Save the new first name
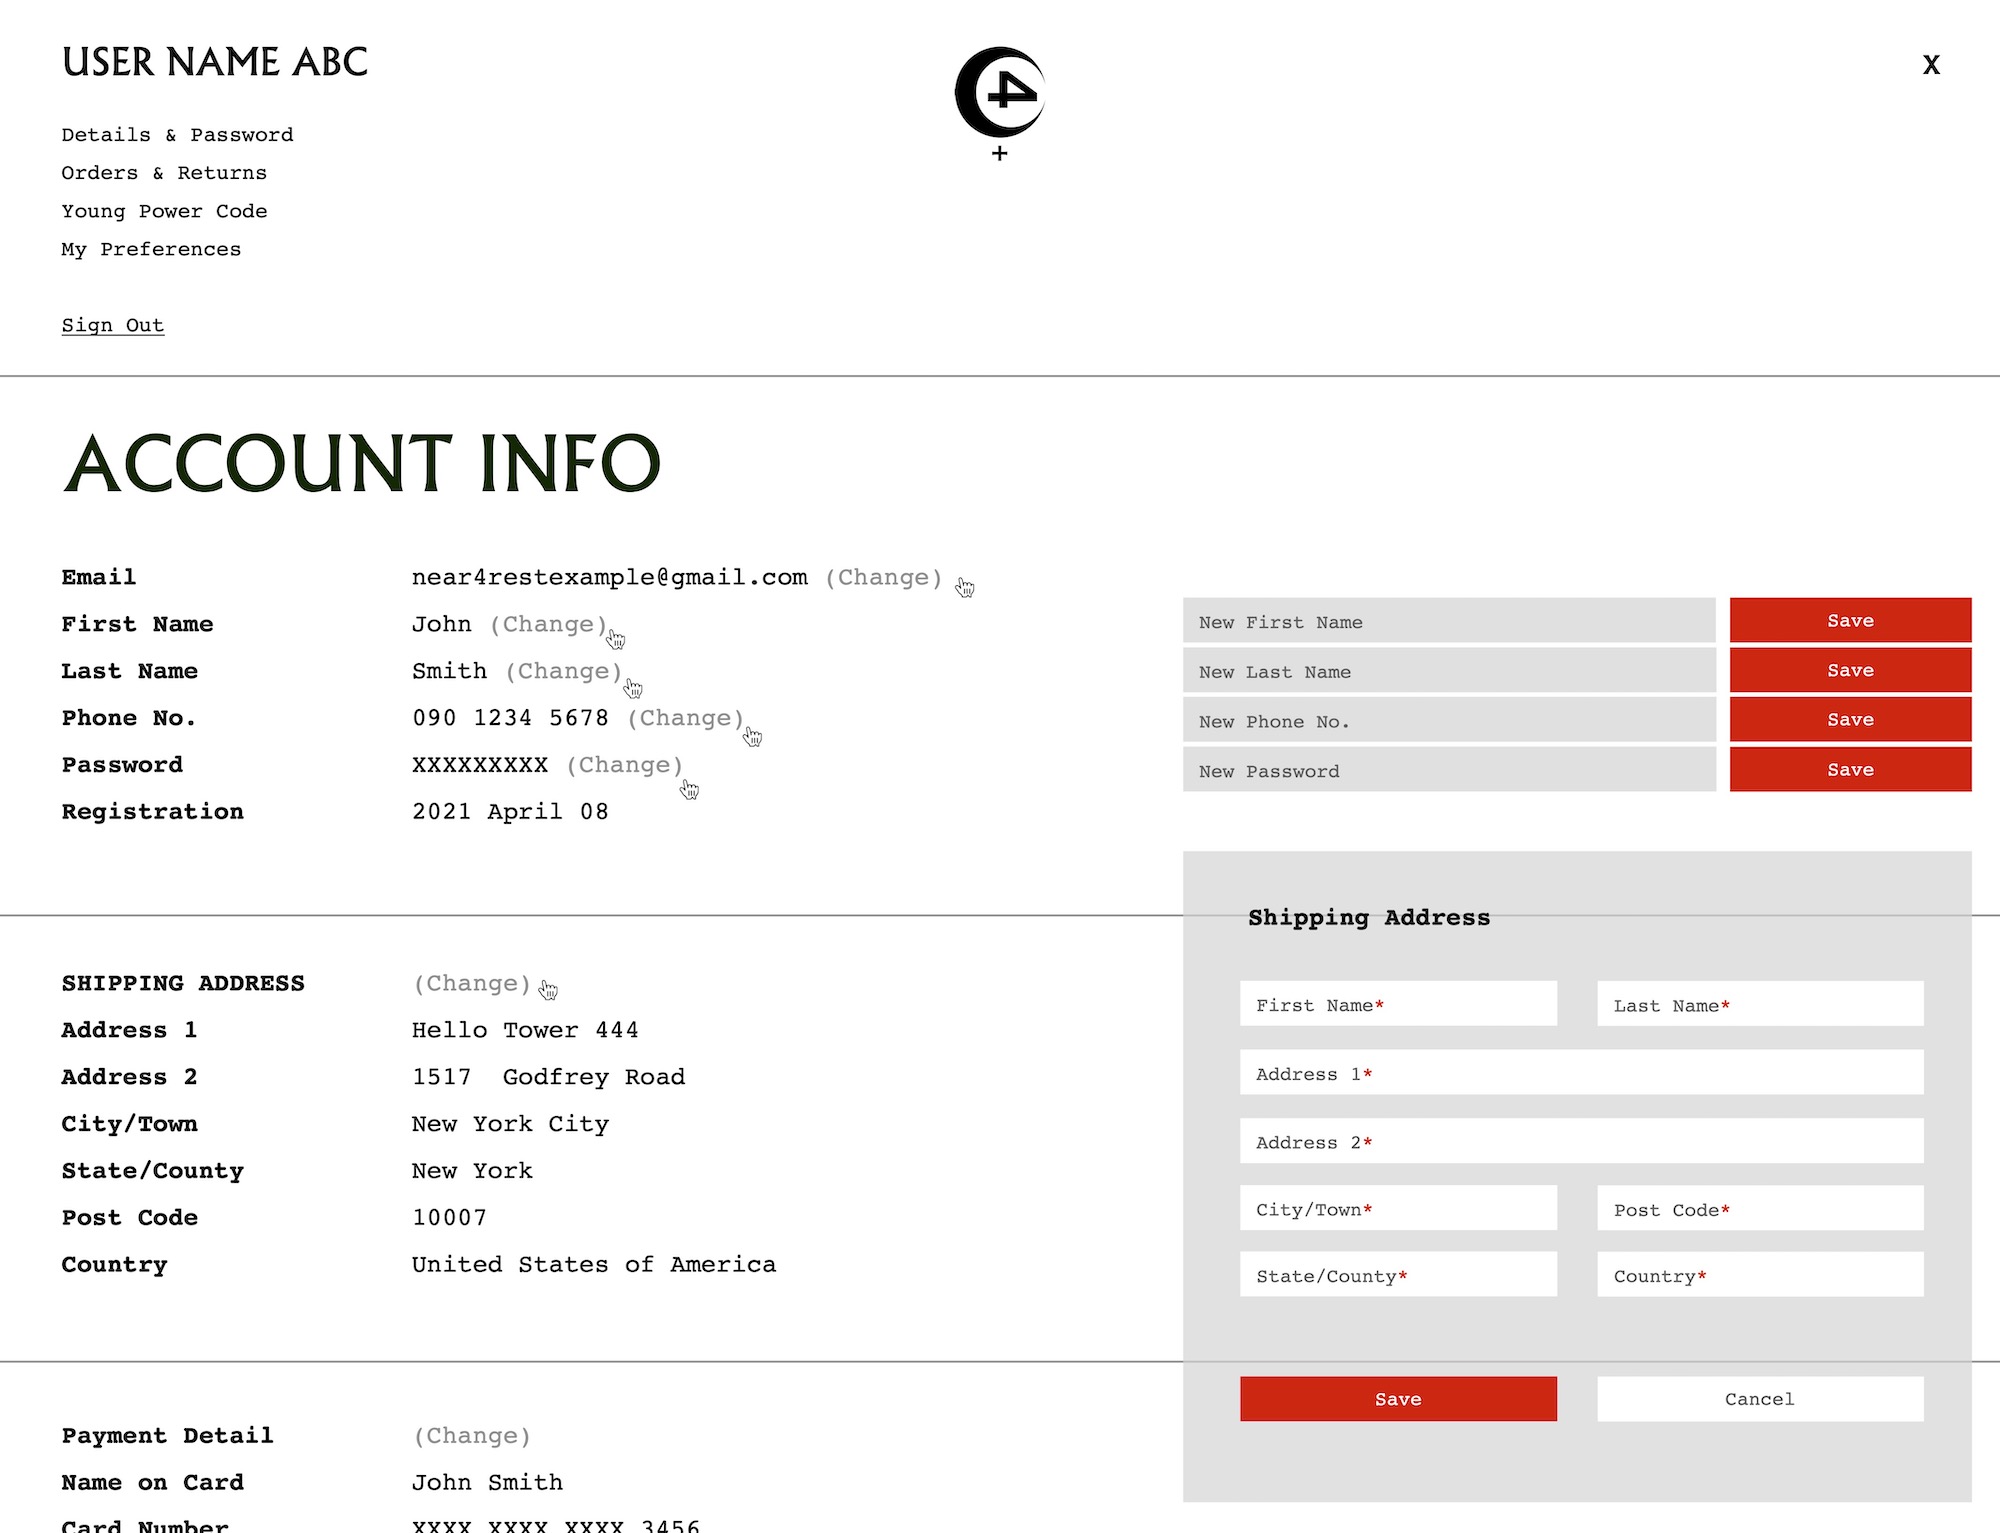Image resolution: width=2000 pixels, height=1533 pixels. (x=1851, y=621)
